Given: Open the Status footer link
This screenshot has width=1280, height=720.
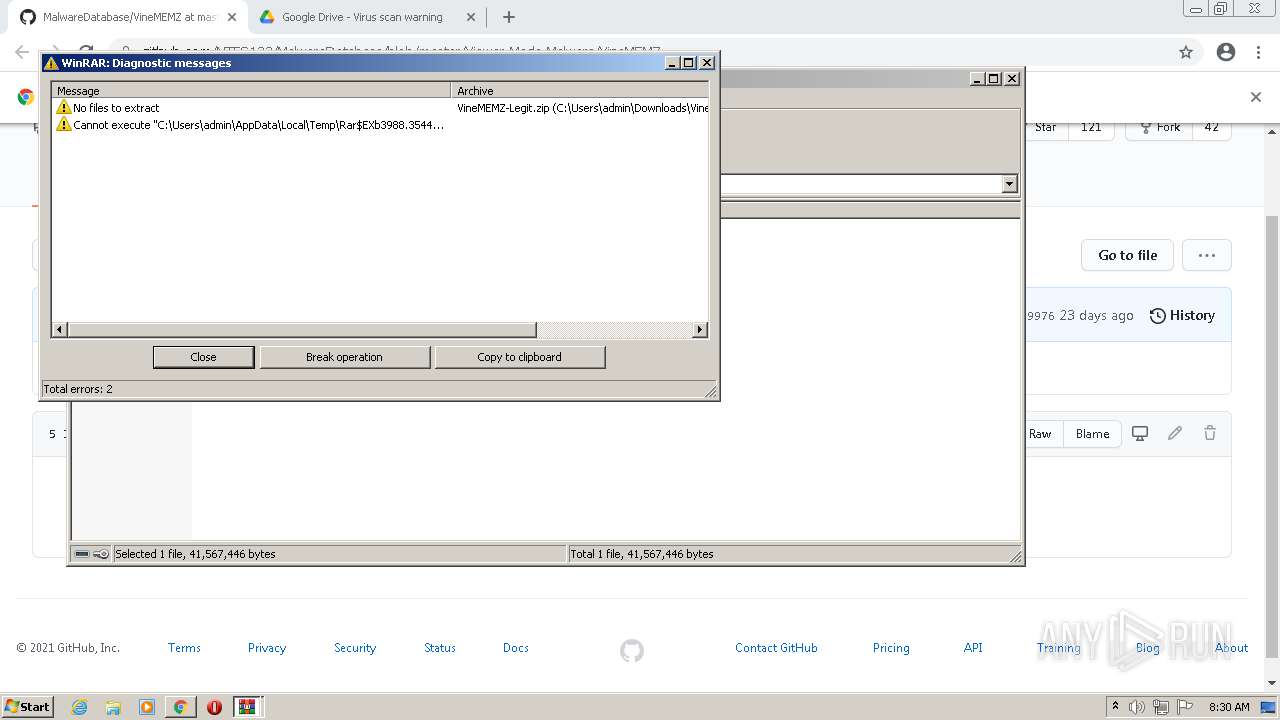Looking at the screenshot, I should point(440,648).
